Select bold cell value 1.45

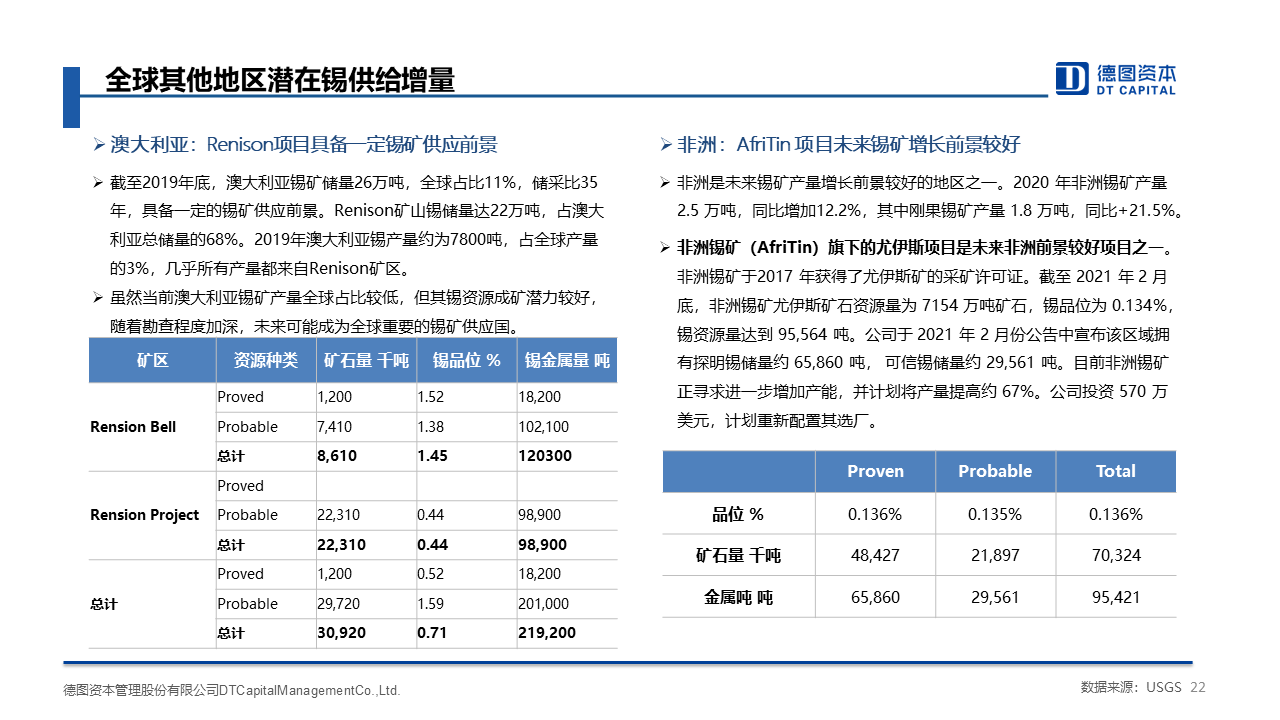(431, 456)
